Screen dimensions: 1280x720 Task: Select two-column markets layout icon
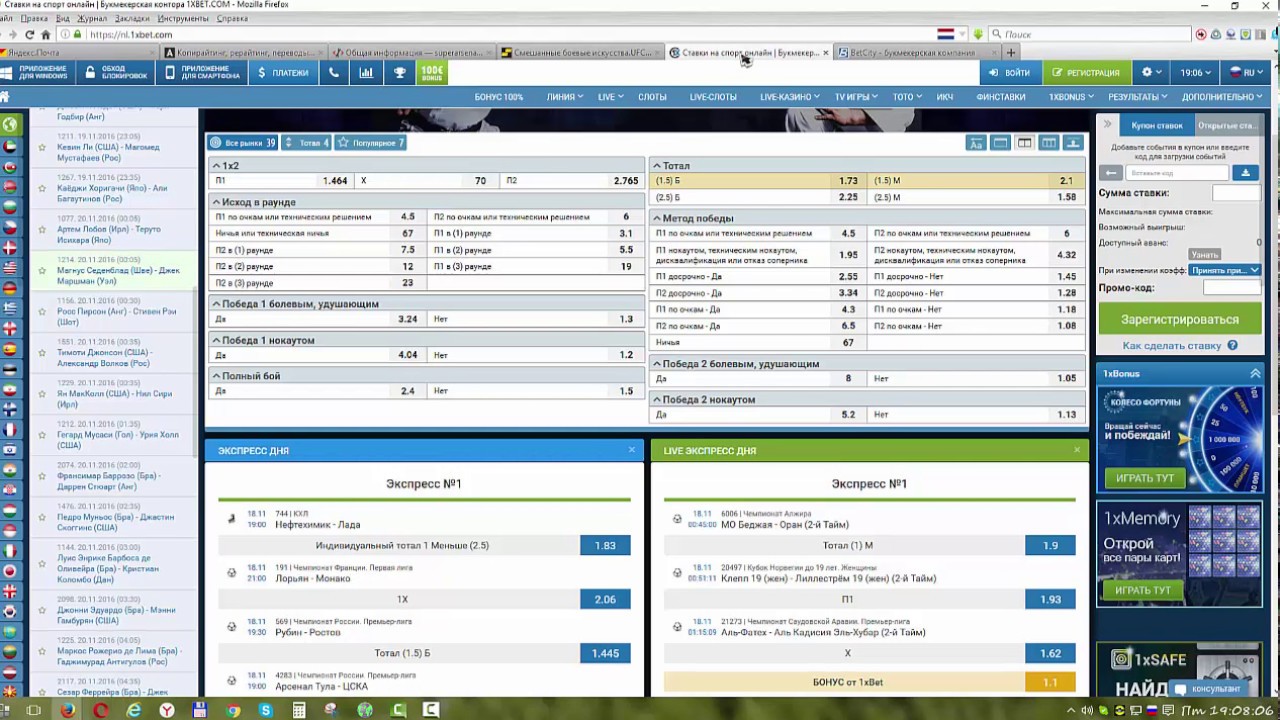[1024, 143]
